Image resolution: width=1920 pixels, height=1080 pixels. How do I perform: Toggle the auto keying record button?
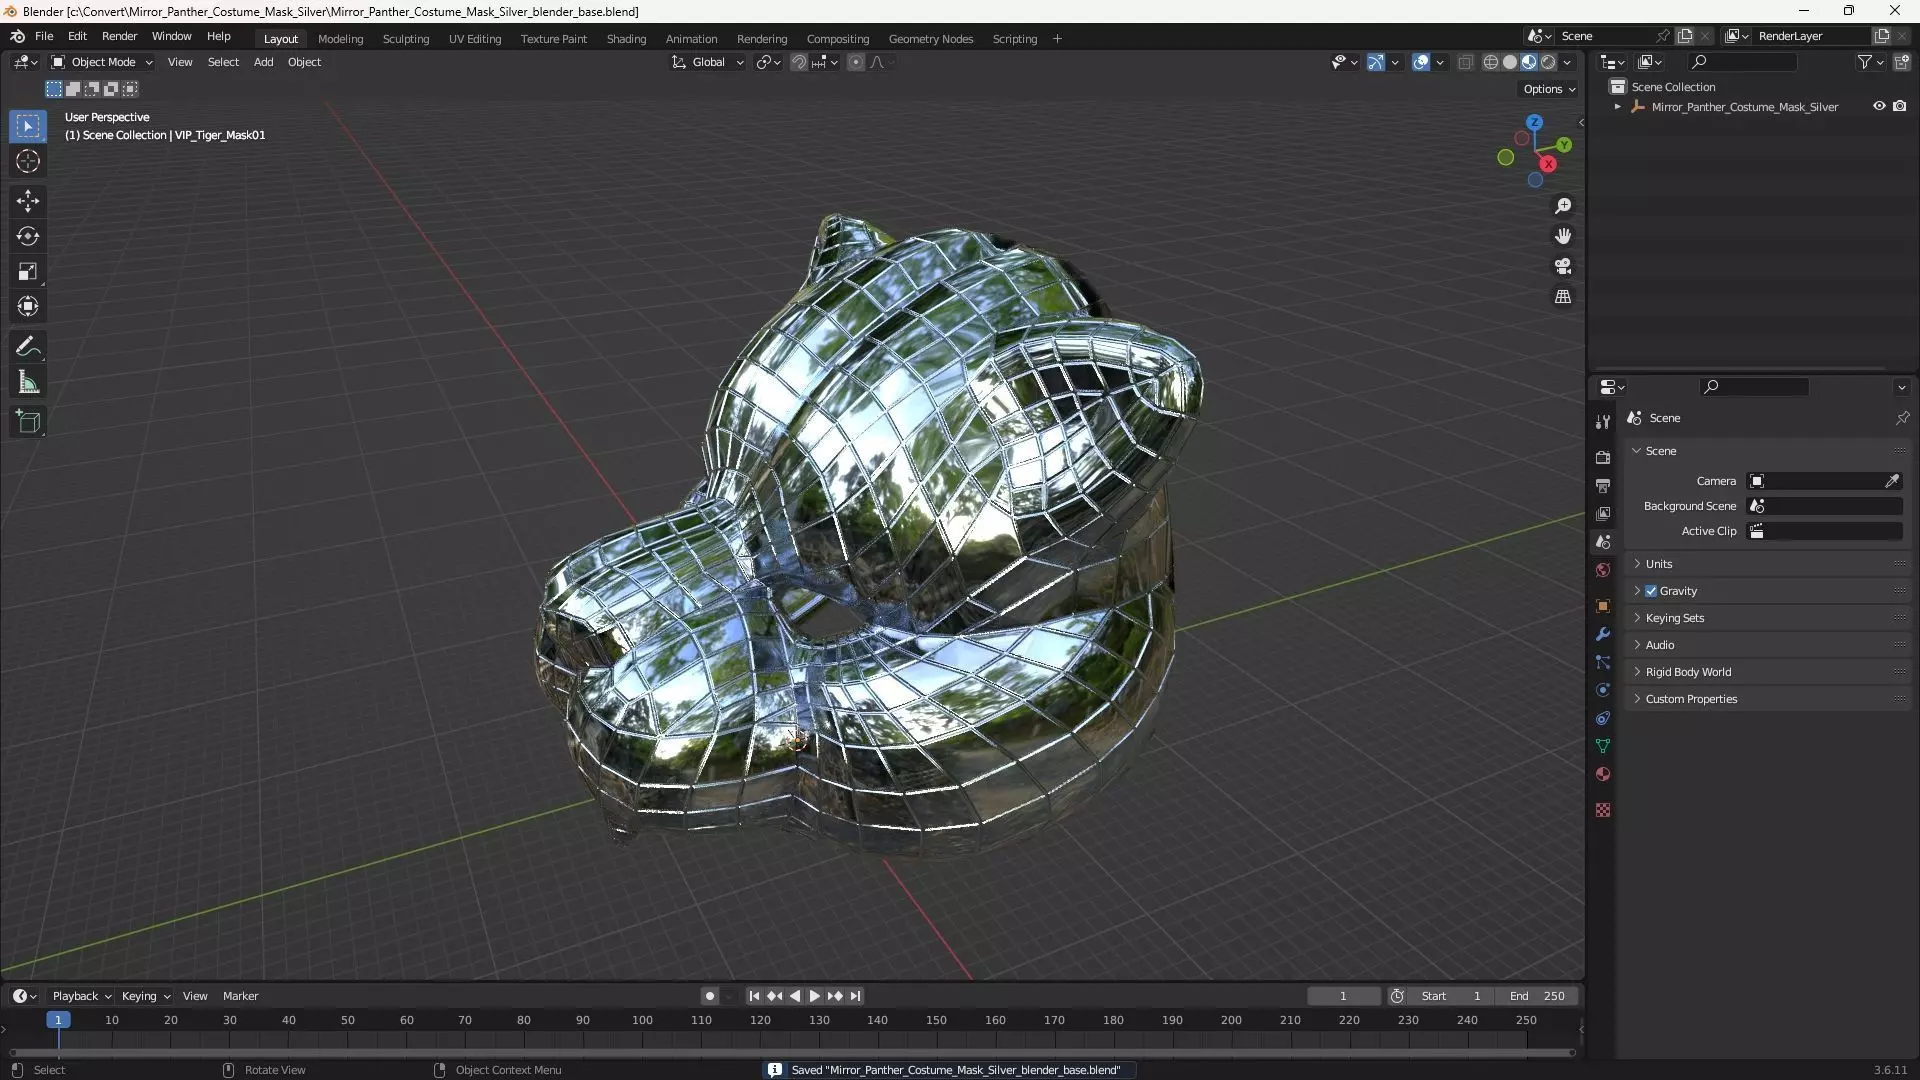pyautogui.click(x=709, y=996)
